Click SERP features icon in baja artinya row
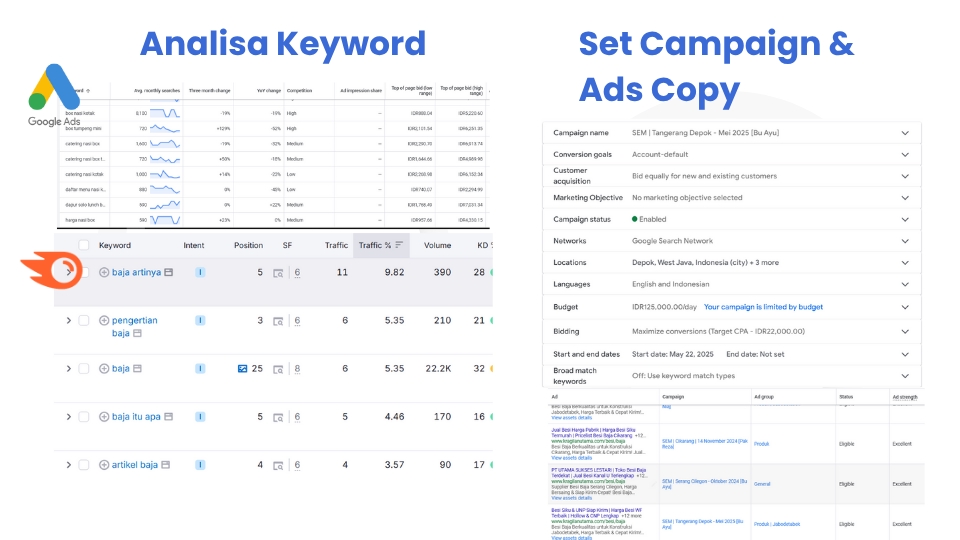Viewport: 960px width, 540px height. (278, 273)
